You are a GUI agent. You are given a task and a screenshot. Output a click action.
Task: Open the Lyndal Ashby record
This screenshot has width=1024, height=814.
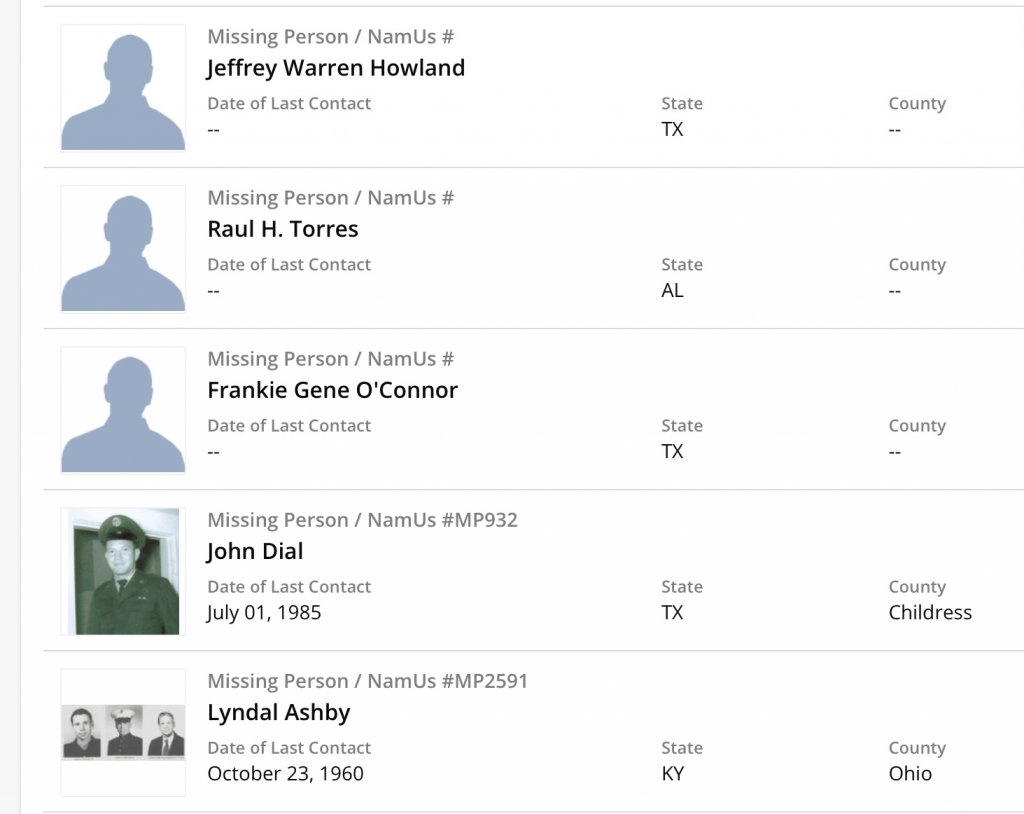[278, 712]
